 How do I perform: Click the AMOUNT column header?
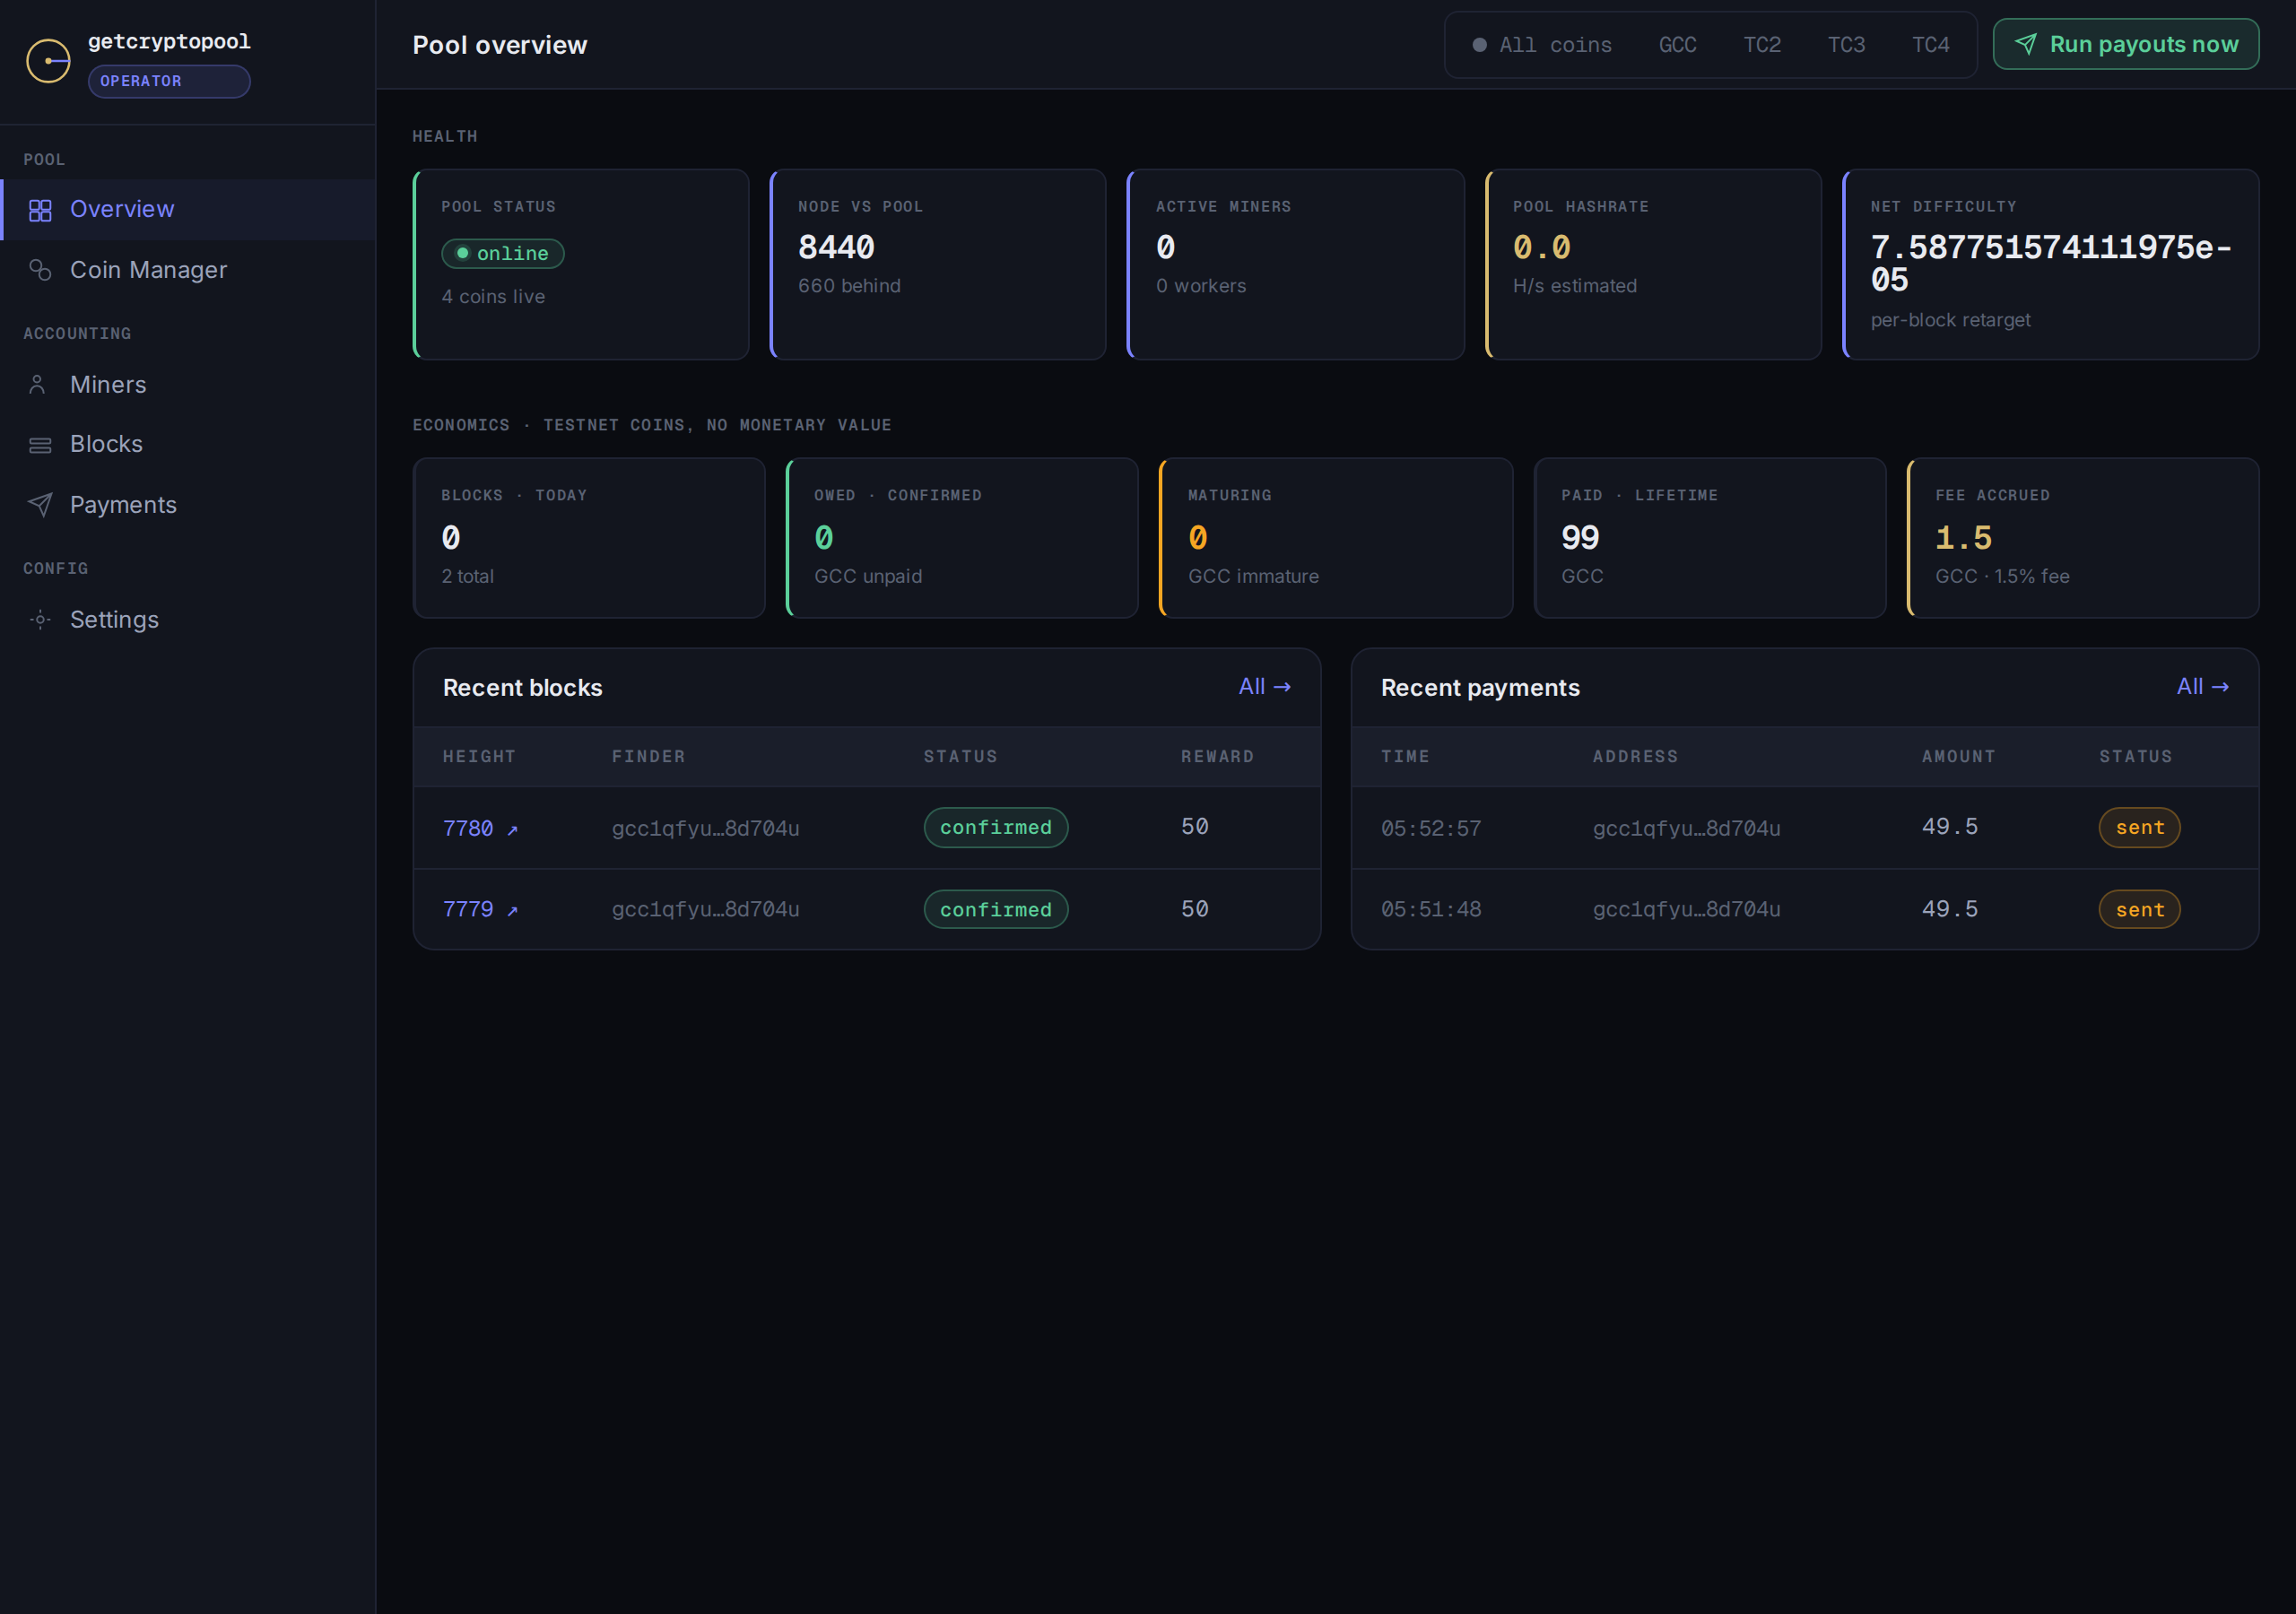point(1958,757)
